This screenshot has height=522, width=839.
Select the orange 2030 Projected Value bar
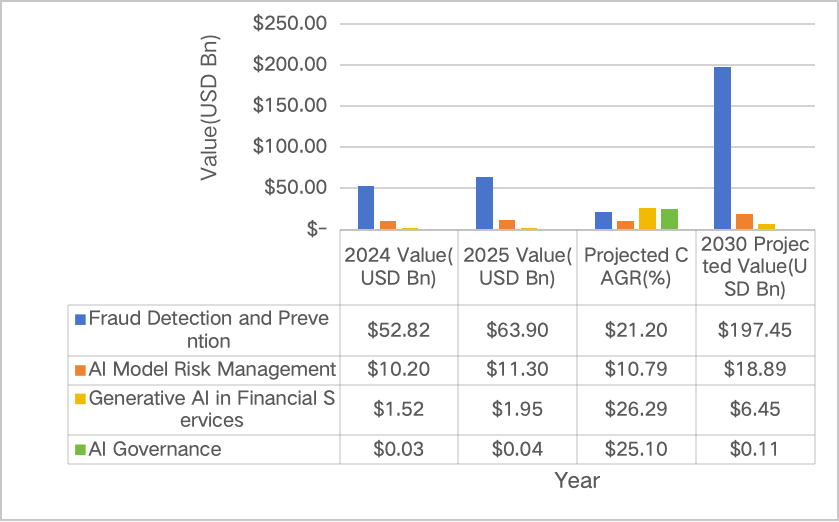coord(744,221)
